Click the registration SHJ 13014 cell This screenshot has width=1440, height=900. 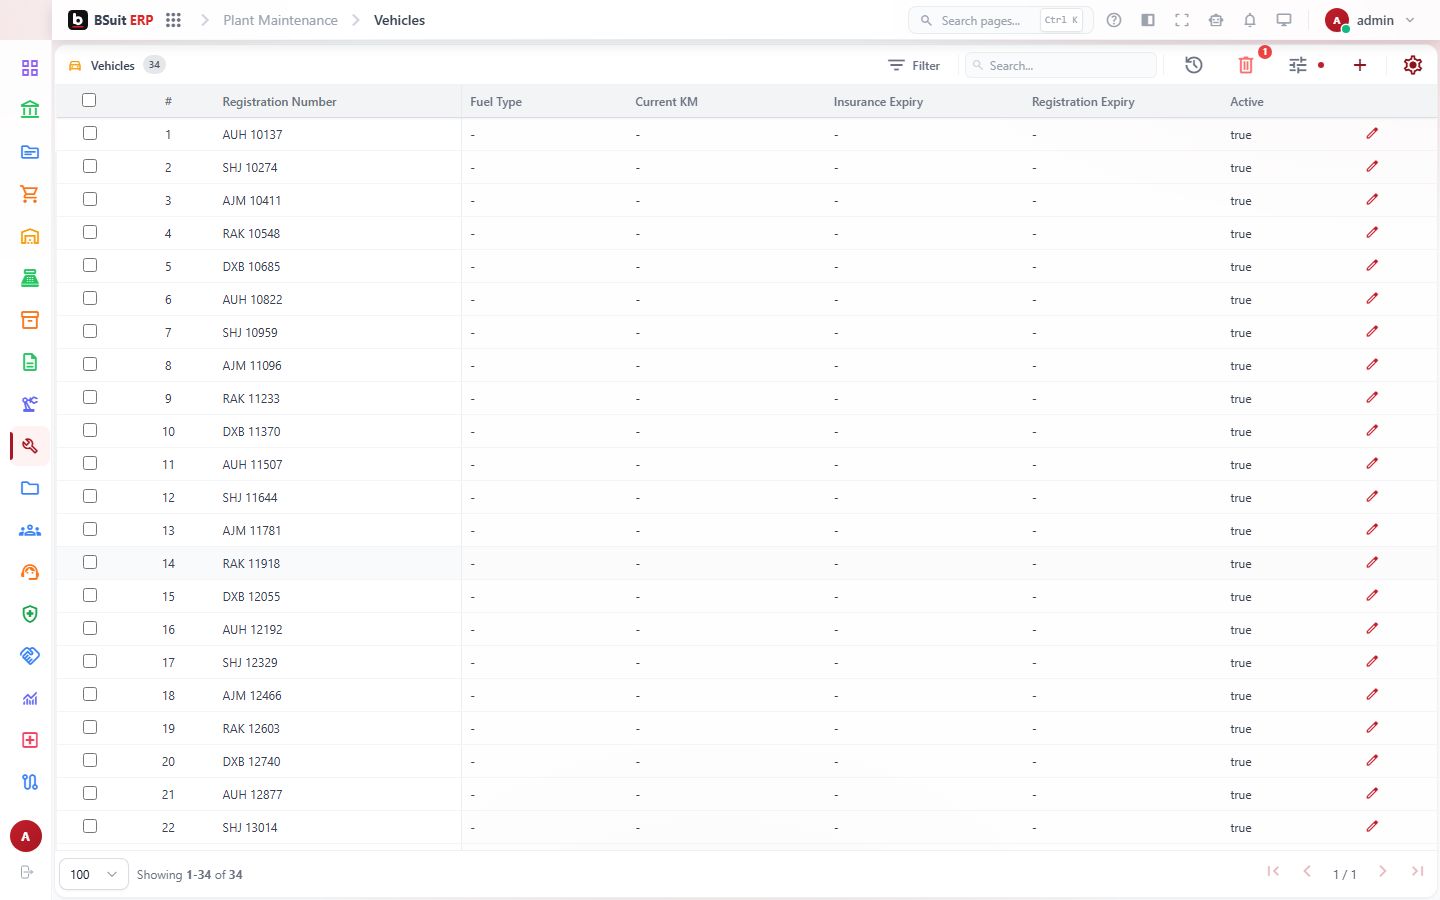click(x=250, y=827)
